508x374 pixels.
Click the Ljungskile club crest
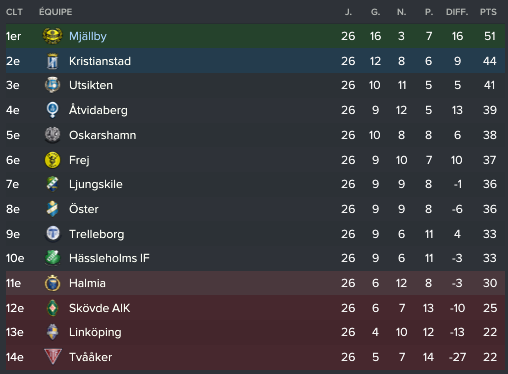point(52,184)
